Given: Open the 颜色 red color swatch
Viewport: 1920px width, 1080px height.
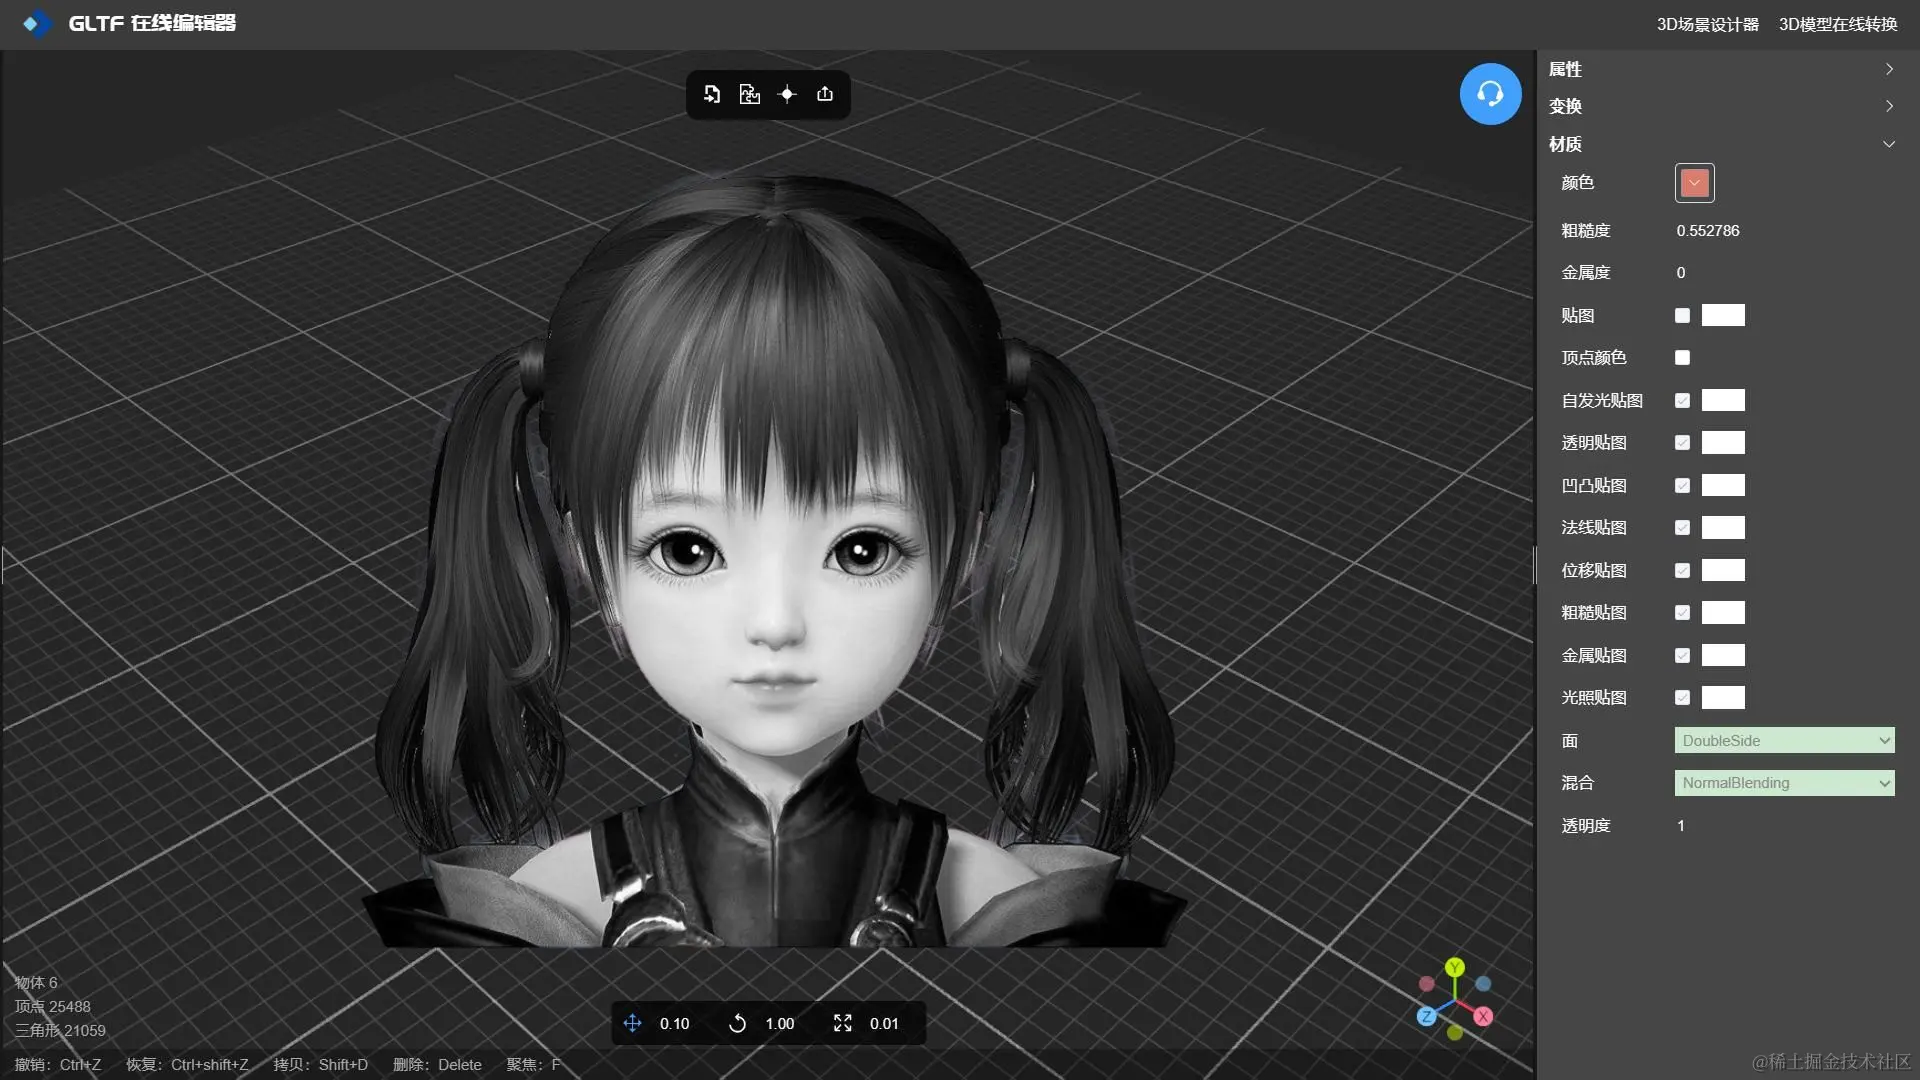Looking at the screenshot, I should [x=1694, y=183].
